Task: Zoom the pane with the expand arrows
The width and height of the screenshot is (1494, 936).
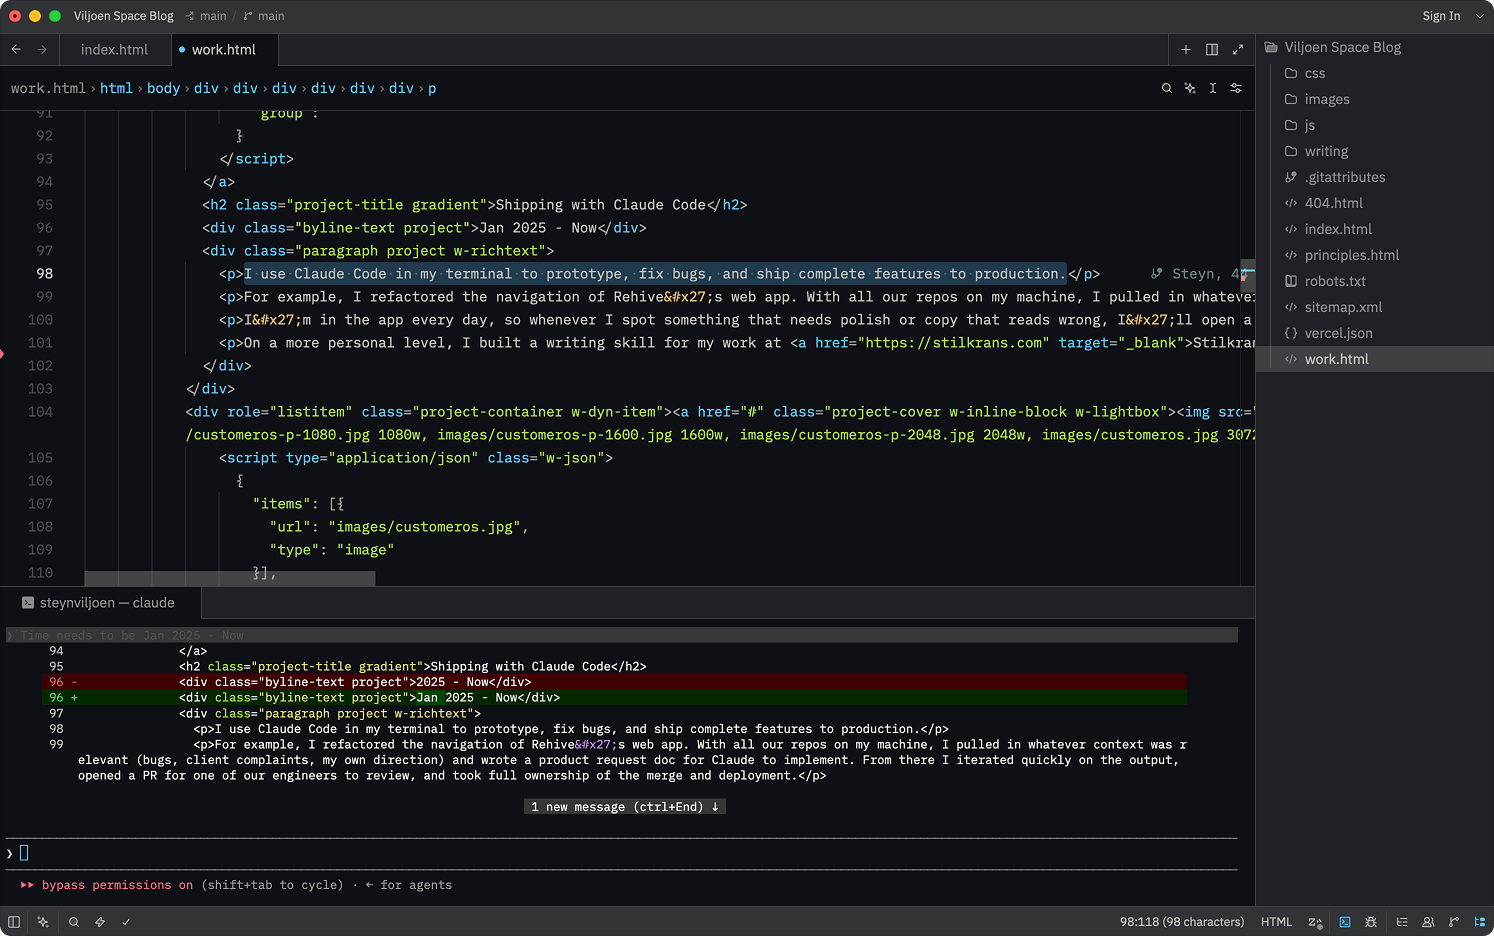Action: [x=1238, y=49]
